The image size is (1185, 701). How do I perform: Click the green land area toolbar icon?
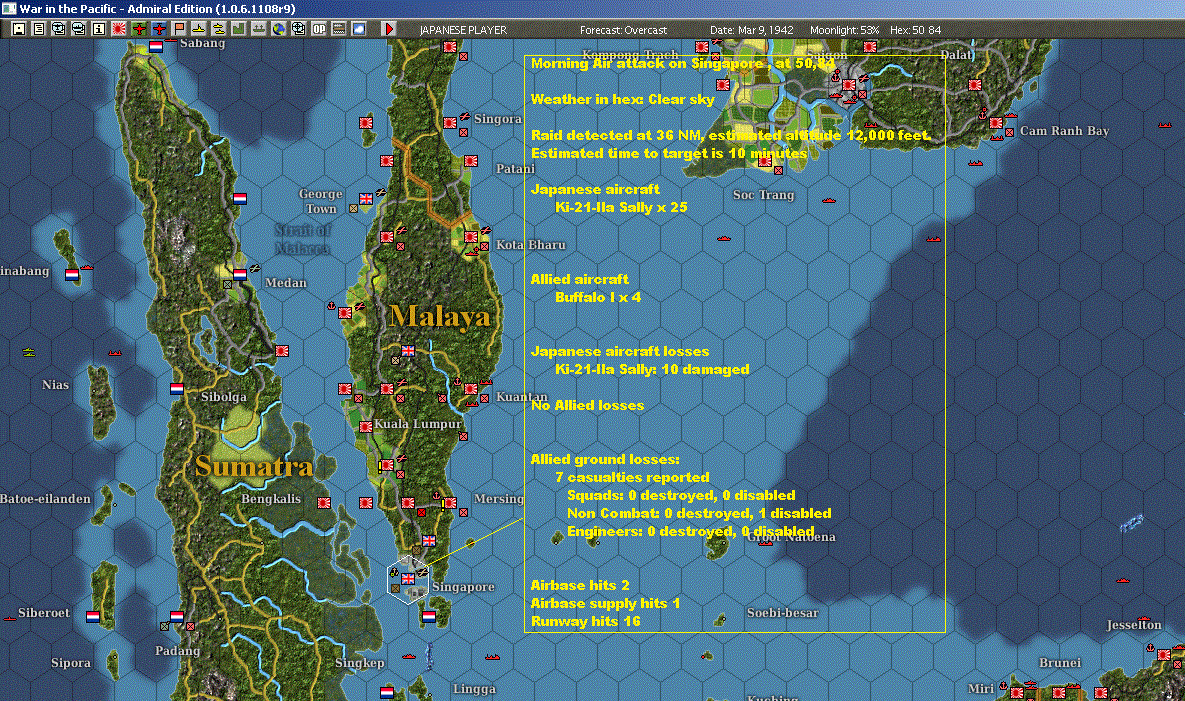[239, 29]
